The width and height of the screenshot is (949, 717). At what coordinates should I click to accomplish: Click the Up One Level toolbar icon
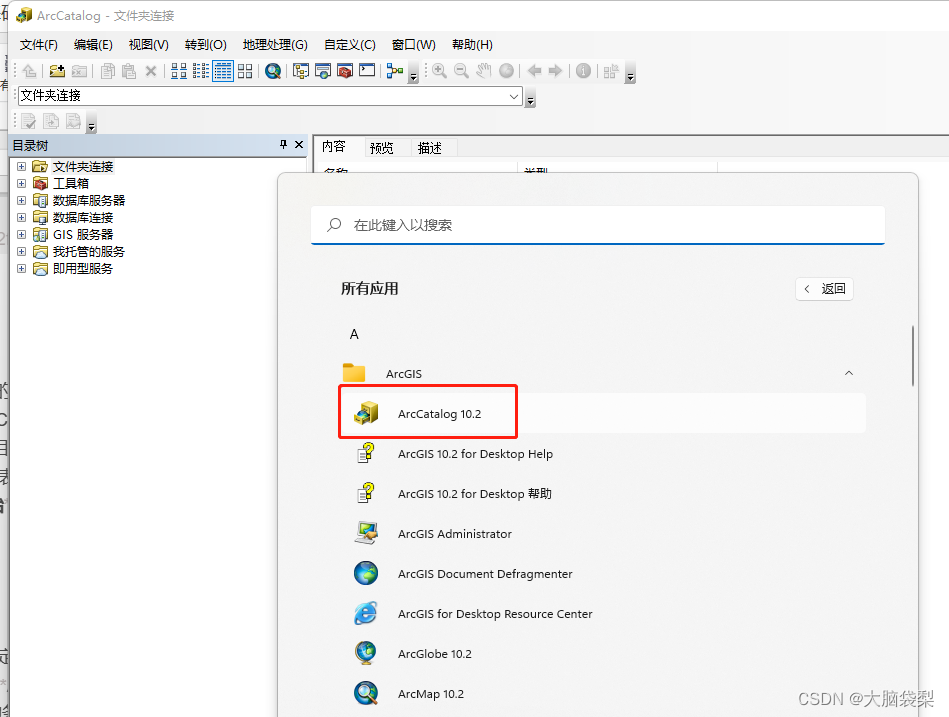click(x=29, y=71)
